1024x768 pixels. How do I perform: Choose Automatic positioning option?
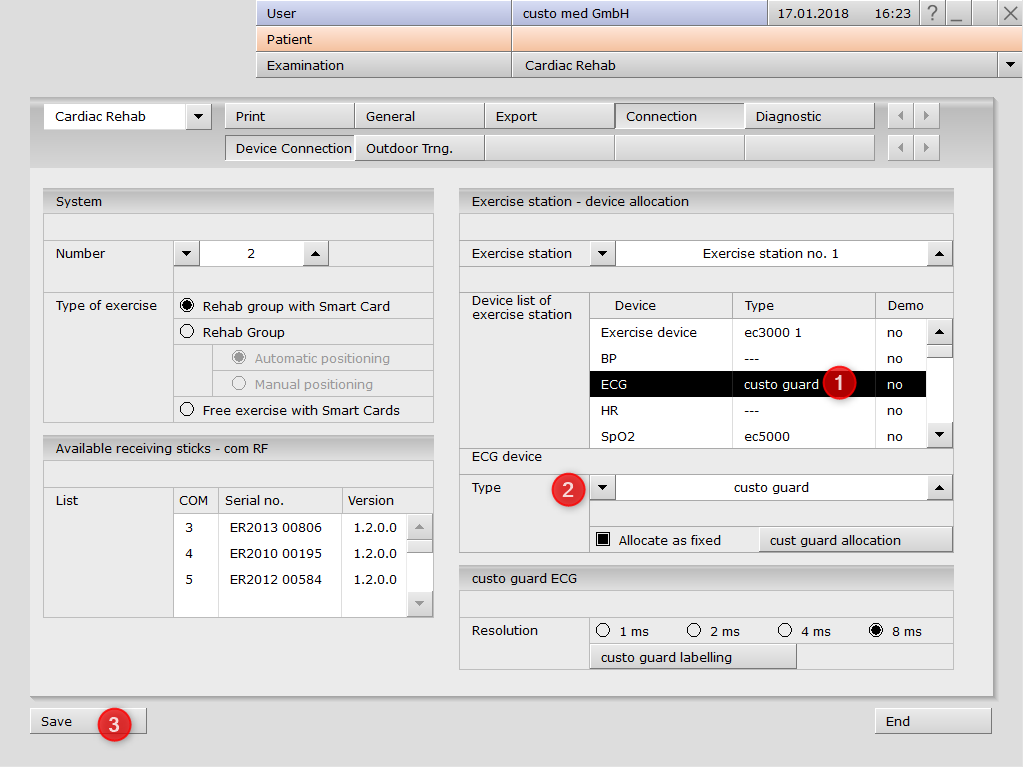pyautogui.click(x=239, y=358)
